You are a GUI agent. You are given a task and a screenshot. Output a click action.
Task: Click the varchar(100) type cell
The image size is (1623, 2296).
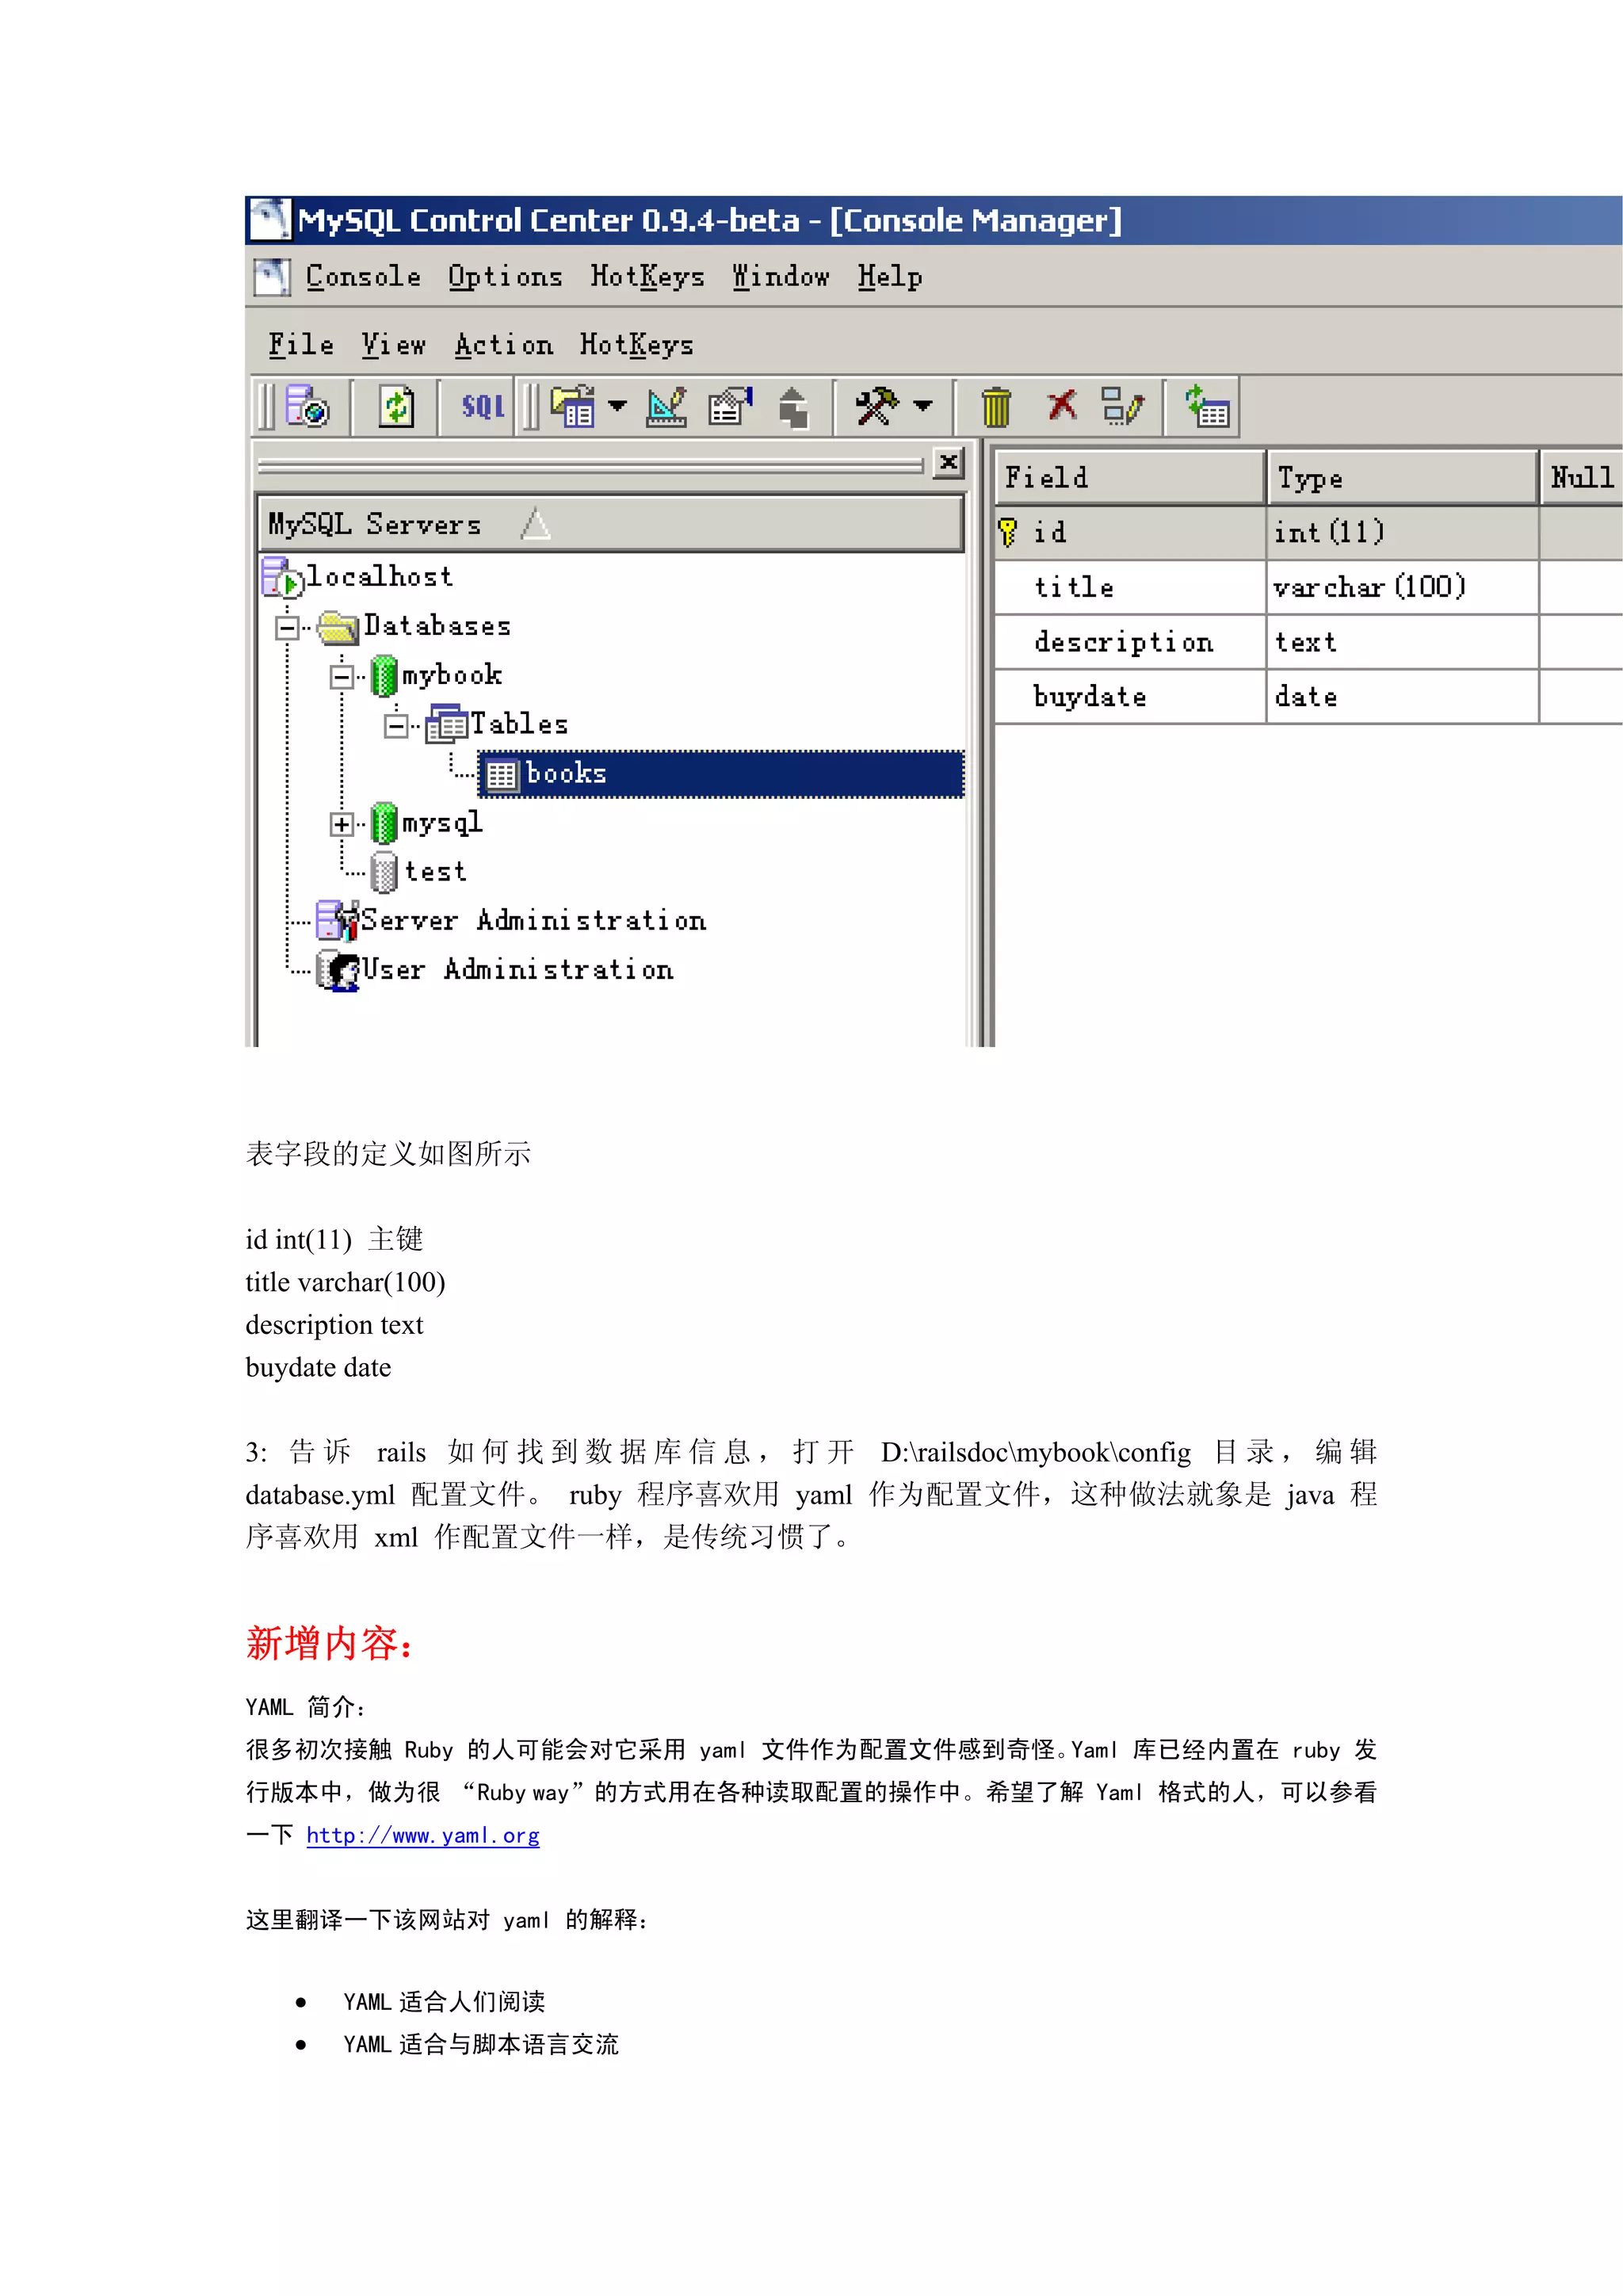coord(1402,588)
